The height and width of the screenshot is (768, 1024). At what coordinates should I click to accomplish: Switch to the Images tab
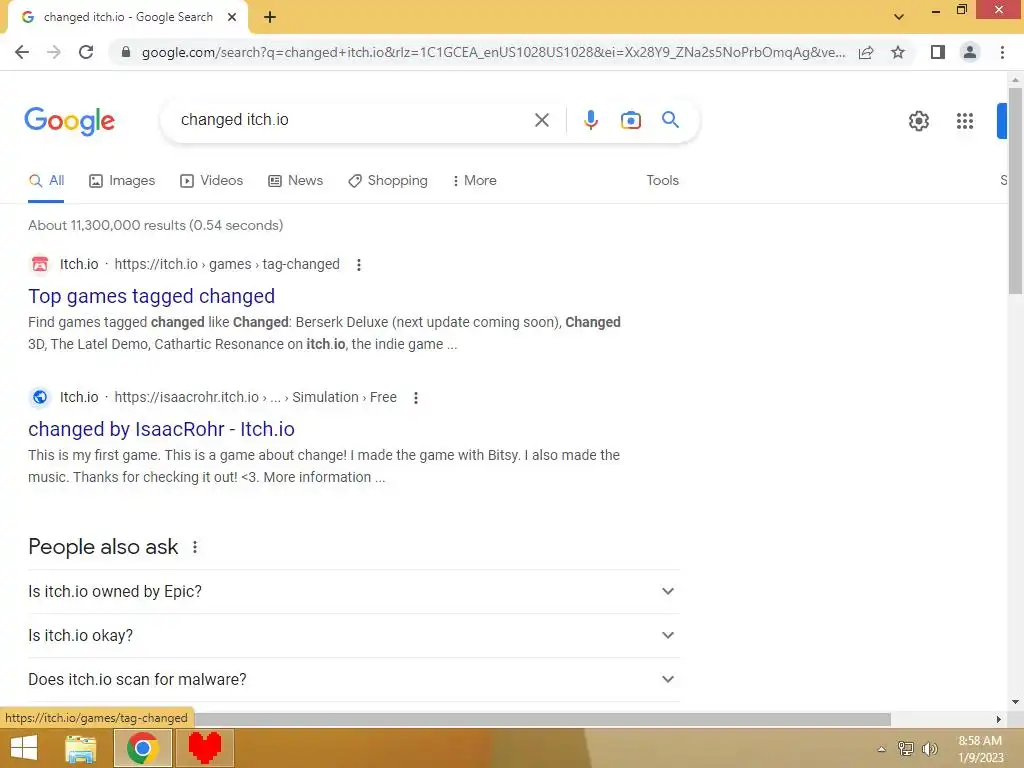(x=122, y=181)
